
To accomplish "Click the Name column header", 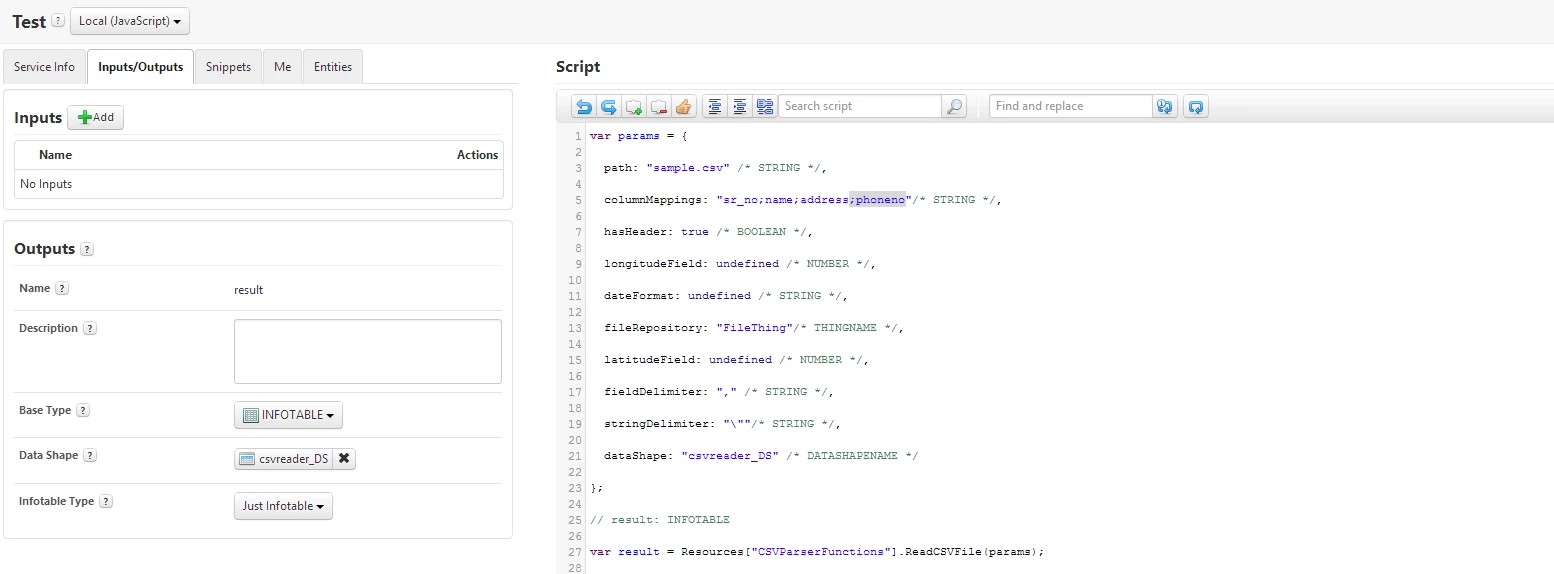I will click(x=55, y=155).
